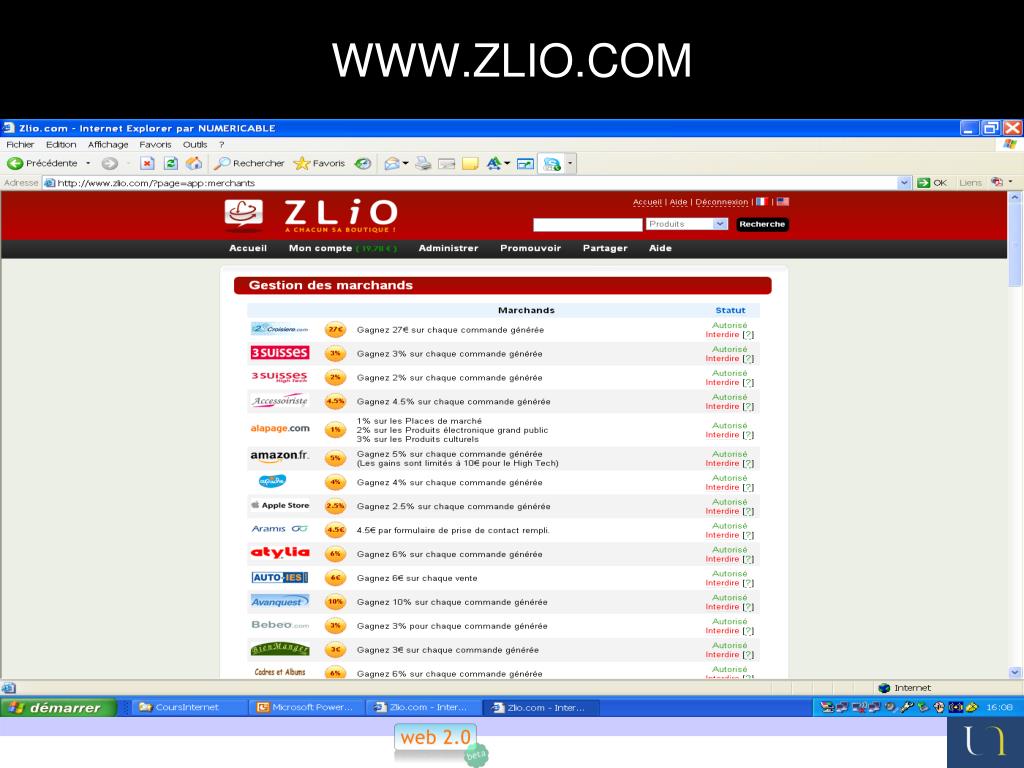Open the Mail icon dropdown arrow

(x=406, y=163)
